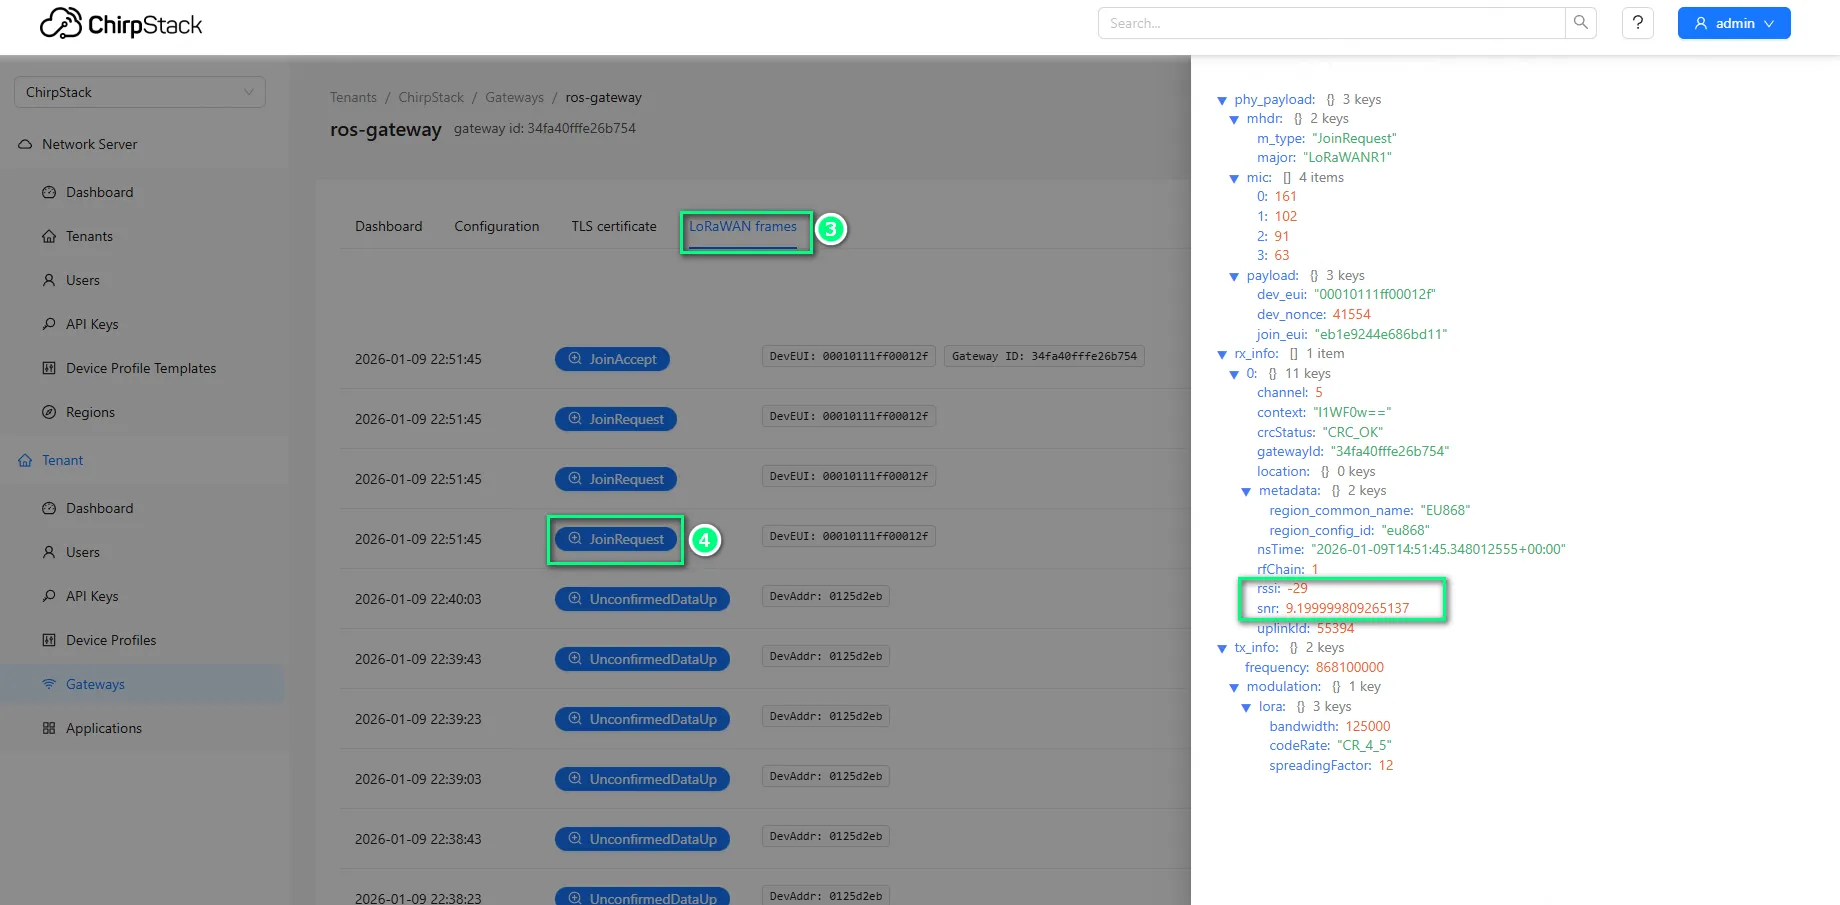Open the TLS certificate tab
1840x905 pixels.
click(613, 227)
